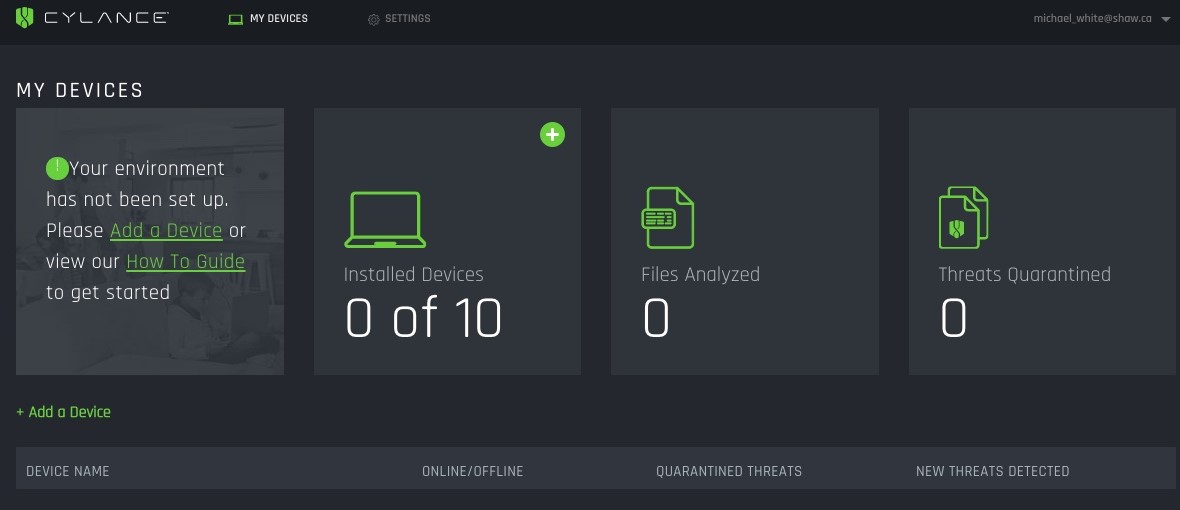Expand the michael_white@shaw.ca account dropdown arrow
Viewport: 1180px width, 510px height.
1166,20
